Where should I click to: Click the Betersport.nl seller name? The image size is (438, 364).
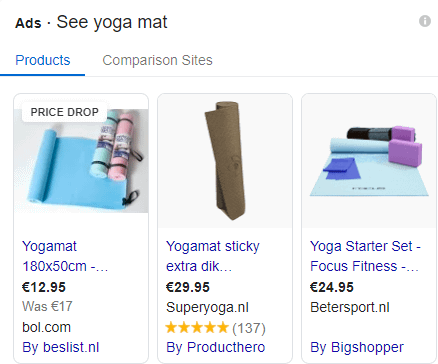[350, 307]
